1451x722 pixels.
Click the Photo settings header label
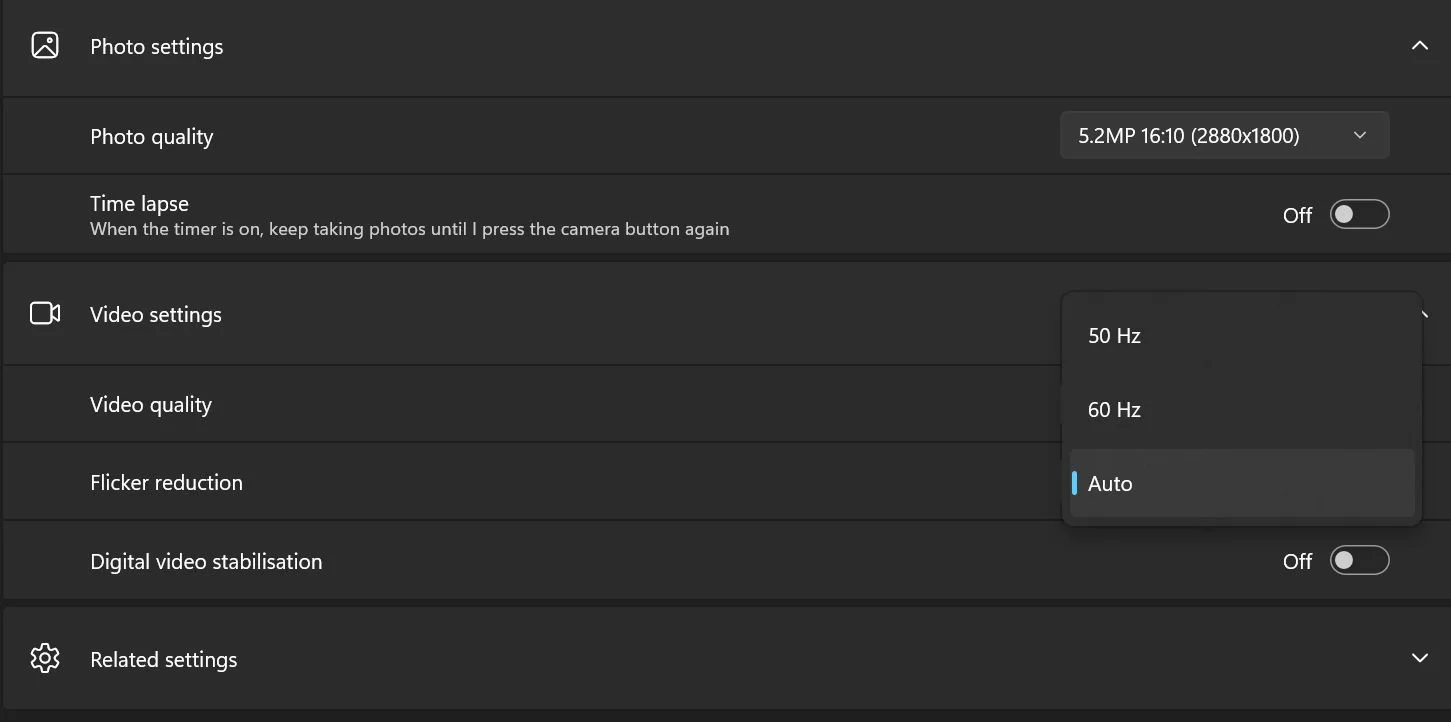(x=157, y=47)
